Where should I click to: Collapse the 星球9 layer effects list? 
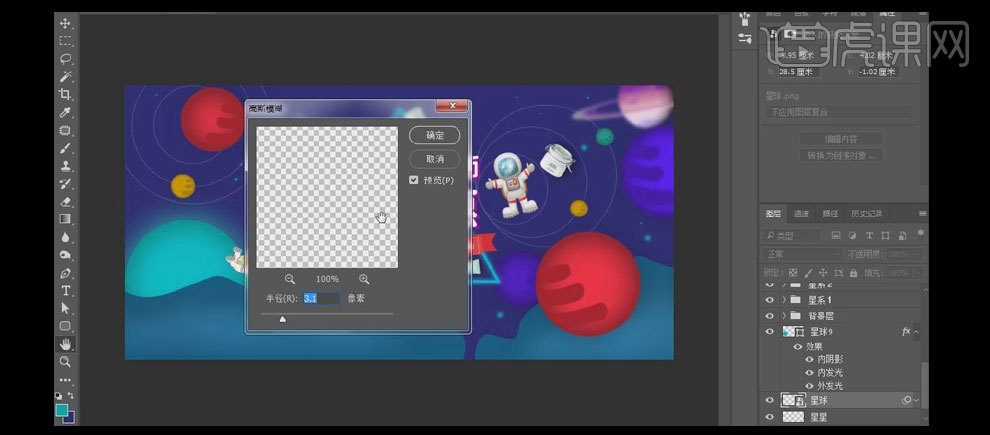[917, 332]
